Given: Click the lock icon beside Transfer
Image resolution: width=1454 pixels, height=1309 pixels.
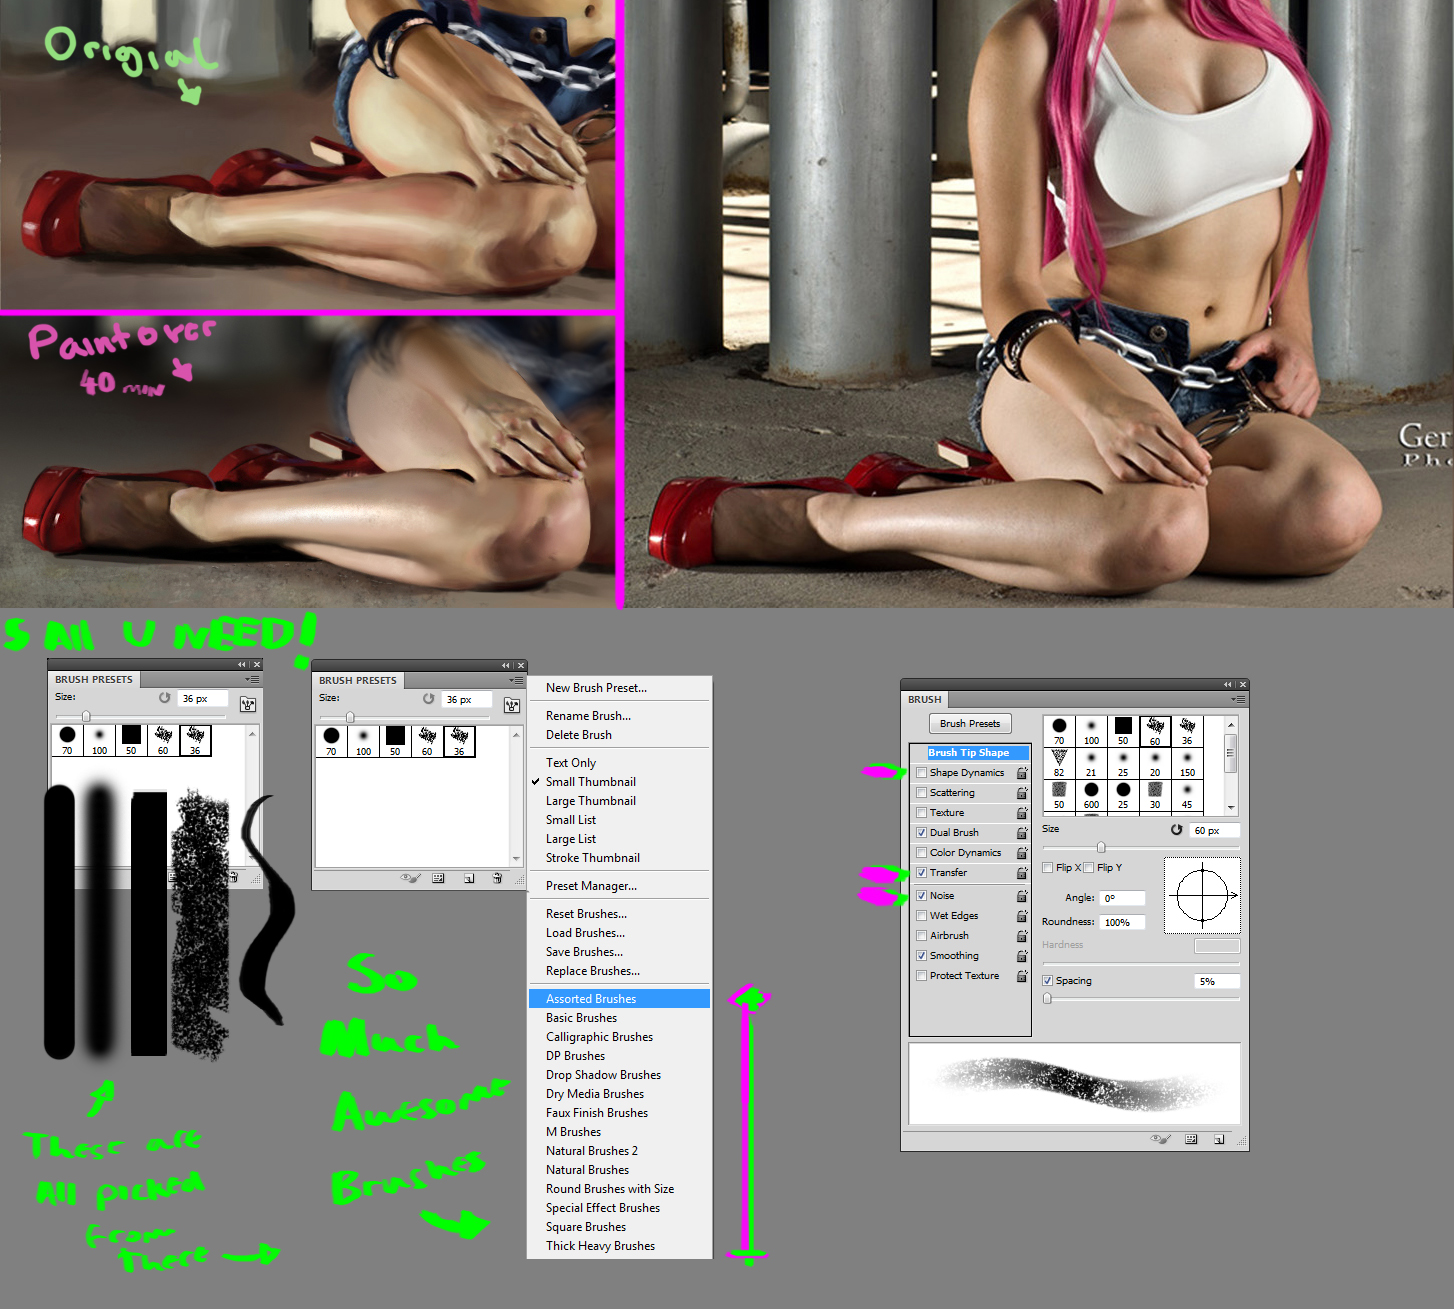Looking at the screenshot, I should 1022,873.
